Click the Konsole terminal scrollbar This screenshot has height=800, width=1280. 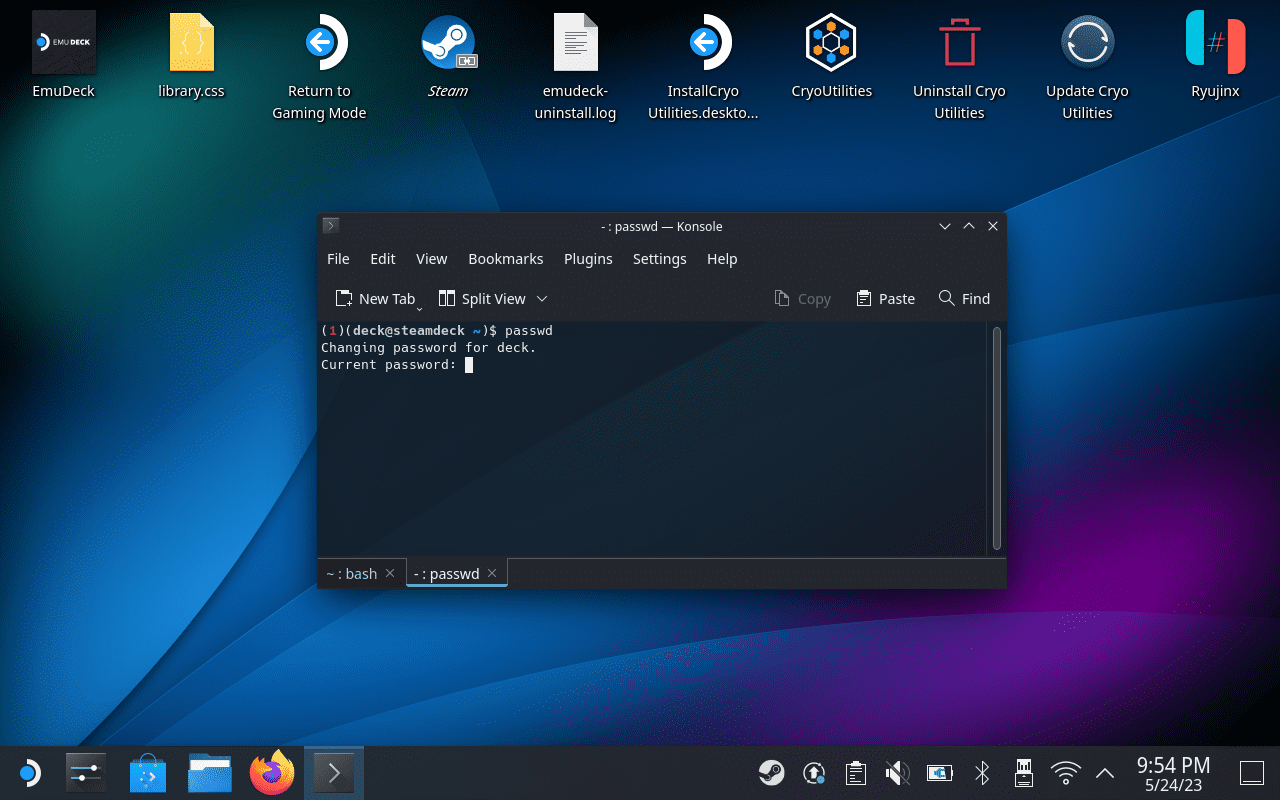tap(997, 438)
